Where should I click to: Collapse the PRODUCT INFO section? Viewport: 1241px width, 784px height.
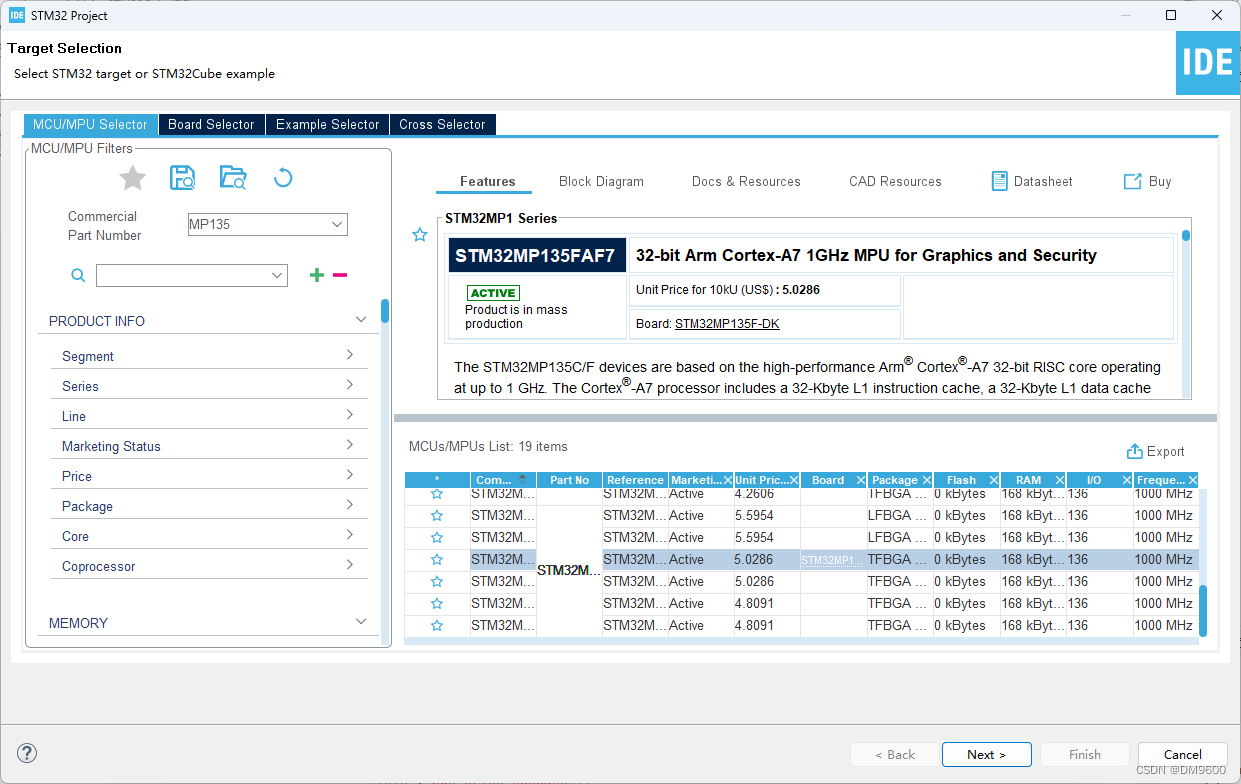pyautogui.click(x=361, y=320)
